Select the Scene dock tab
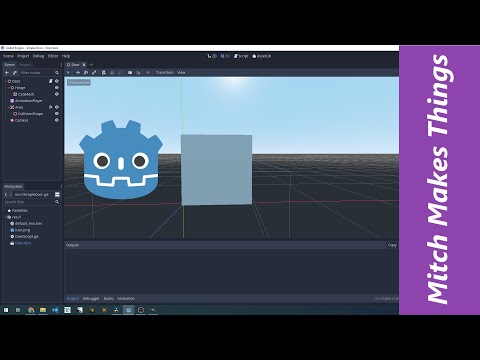This screenshot has width=480, height=360. click(x=9, y=65)
